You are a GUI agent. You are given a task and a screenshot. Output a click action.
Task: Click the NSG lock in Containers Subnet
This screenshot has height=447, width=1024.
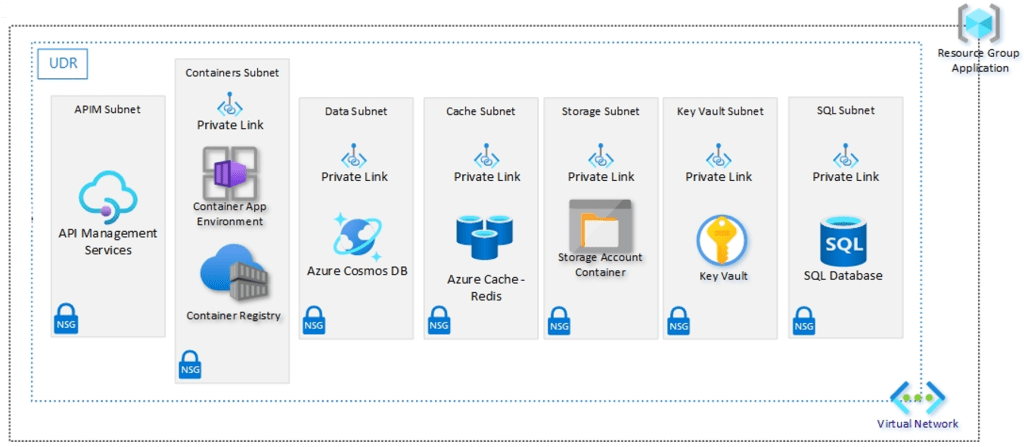(190, 364)
